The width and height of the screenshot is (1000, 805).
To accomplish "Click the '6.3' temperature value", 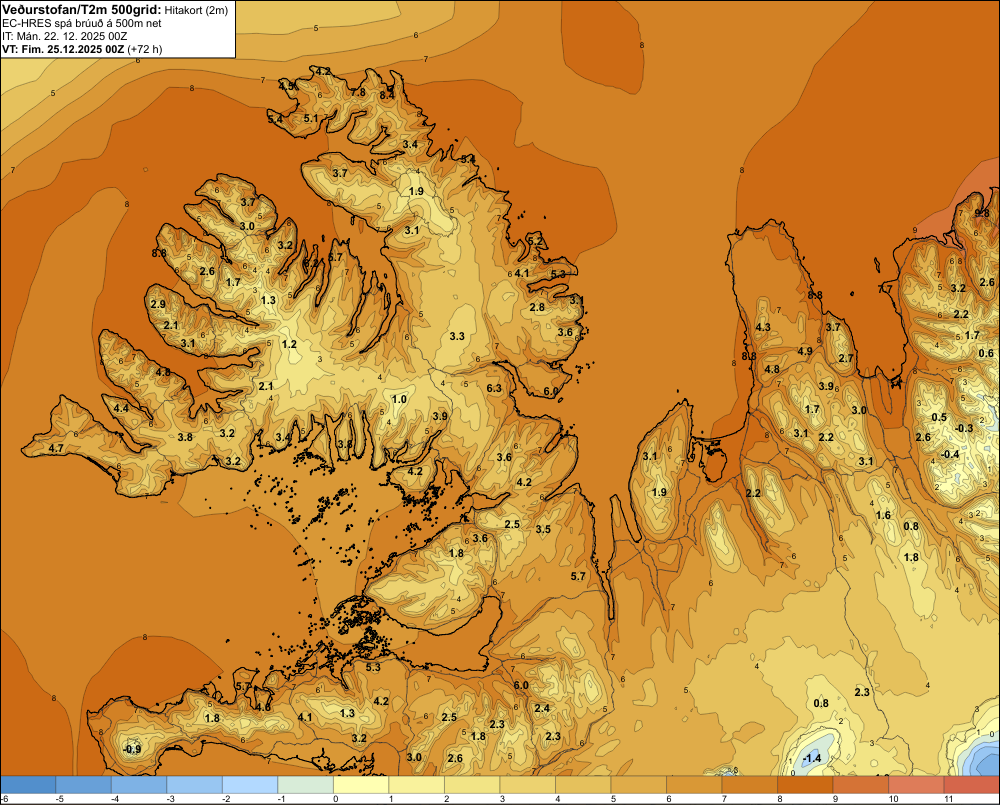I will click(x=494, y=388).
